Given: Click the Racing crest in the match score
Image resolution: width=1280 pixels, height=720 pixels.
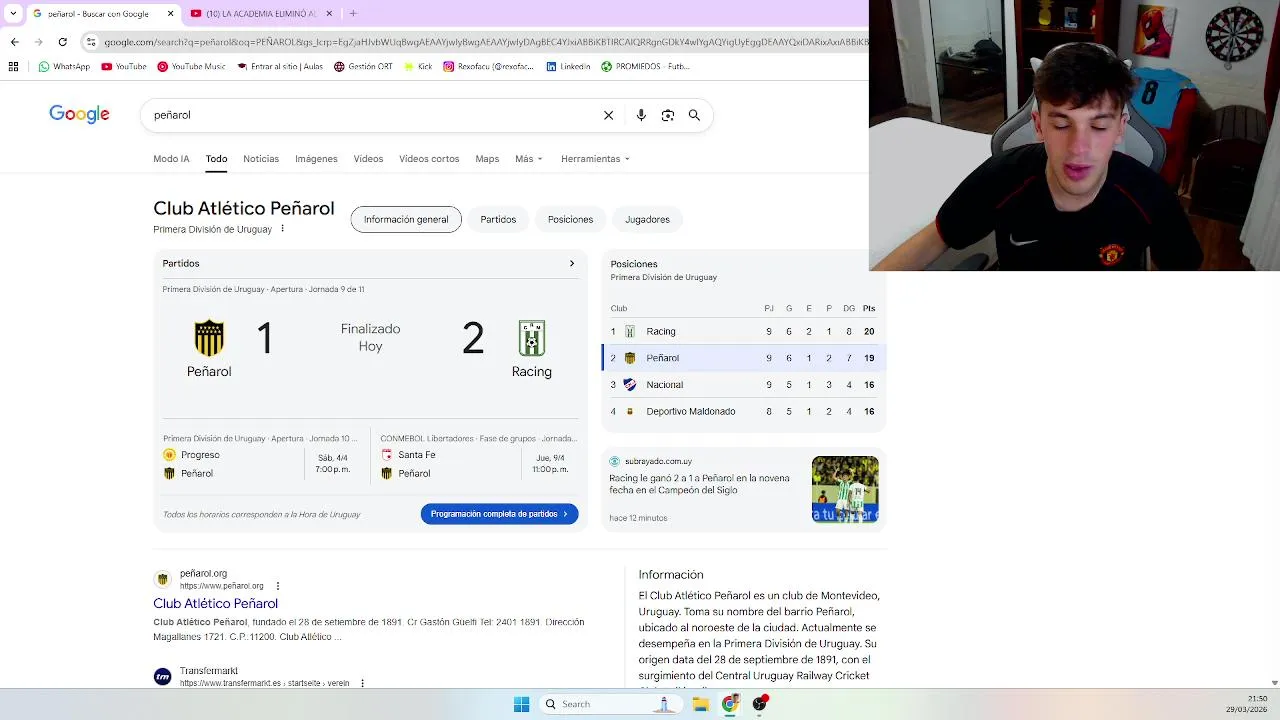Looking at the screenshot, I should point(532,338).
